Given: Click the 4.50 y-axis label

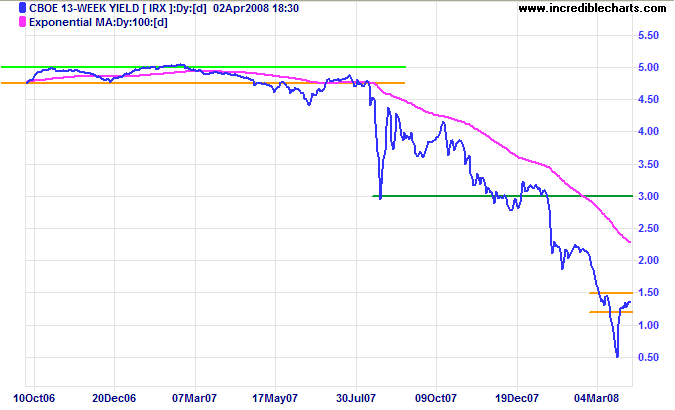Looking at the screenshot, I should point(648,99).
